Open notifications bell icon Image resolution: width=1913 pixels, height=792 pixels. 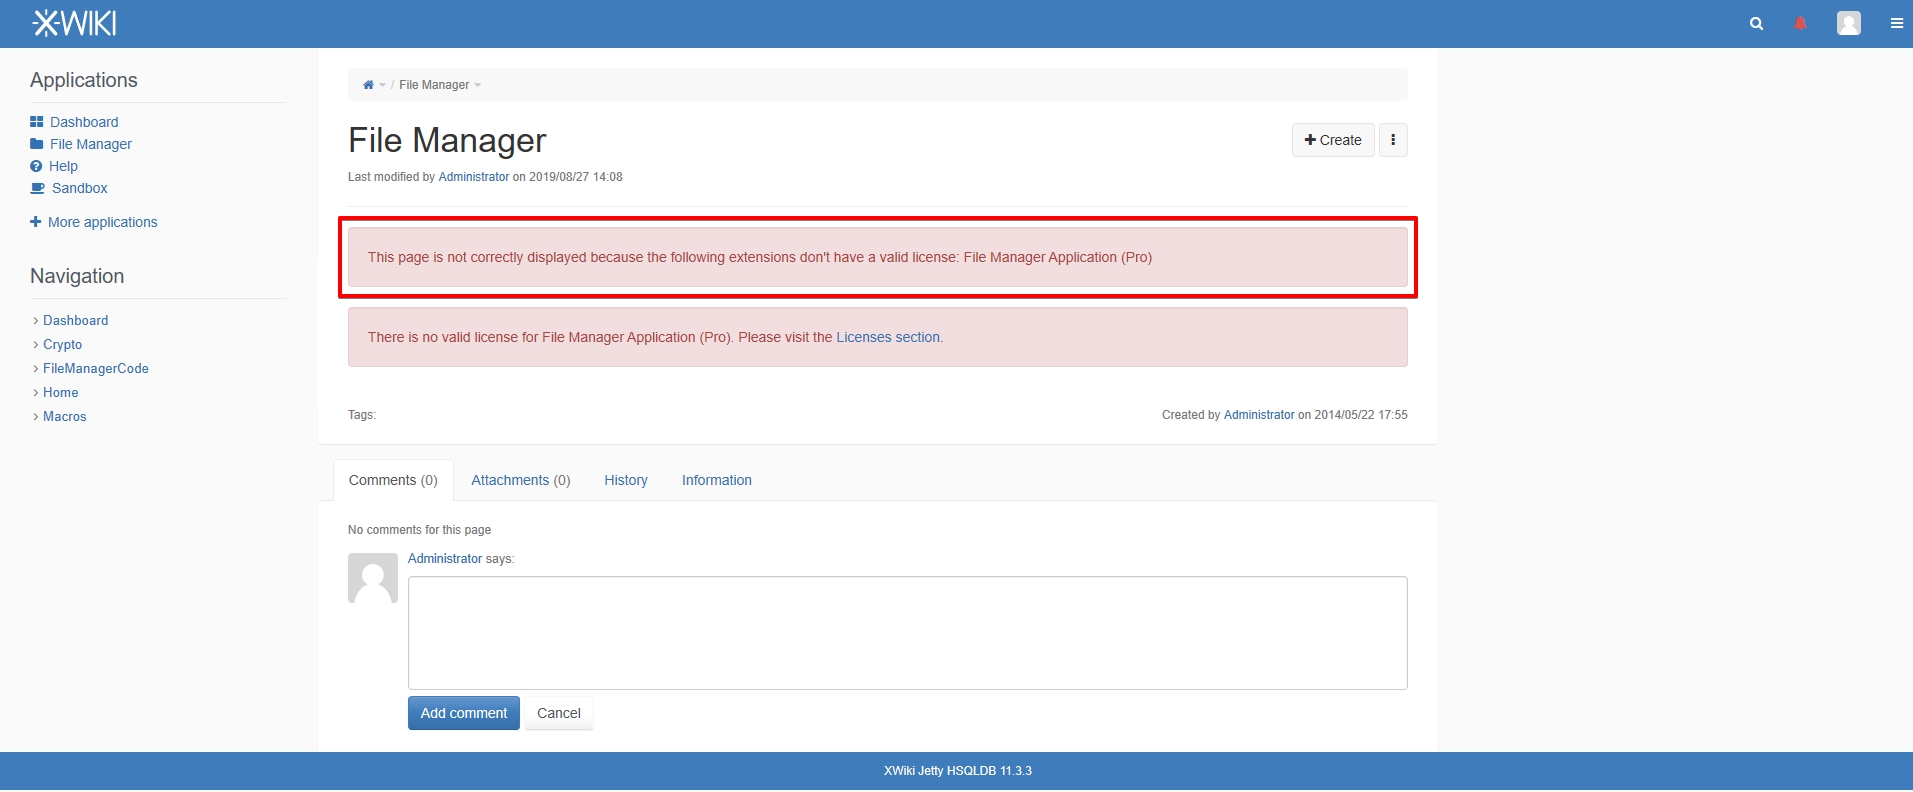point(1800,24)
